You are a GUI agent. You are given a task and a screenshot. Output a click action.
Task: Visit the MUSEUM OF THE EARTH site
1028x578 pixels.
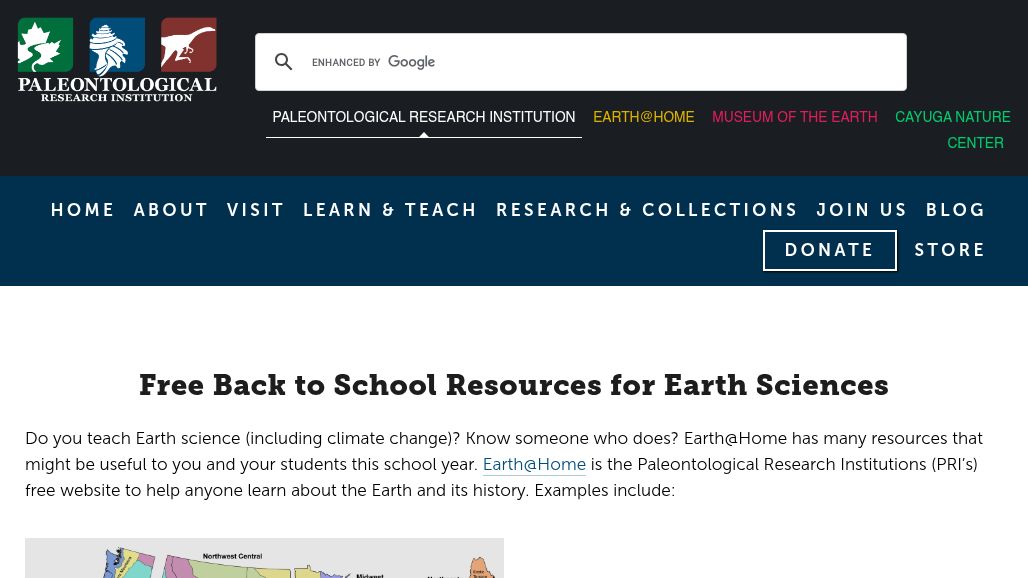click(794, 117)
